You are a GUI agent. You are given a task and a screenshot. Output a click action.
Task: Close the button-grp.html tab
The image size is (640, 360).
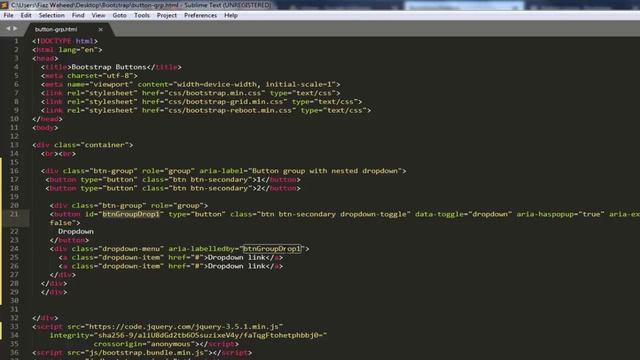click(100, 29)
